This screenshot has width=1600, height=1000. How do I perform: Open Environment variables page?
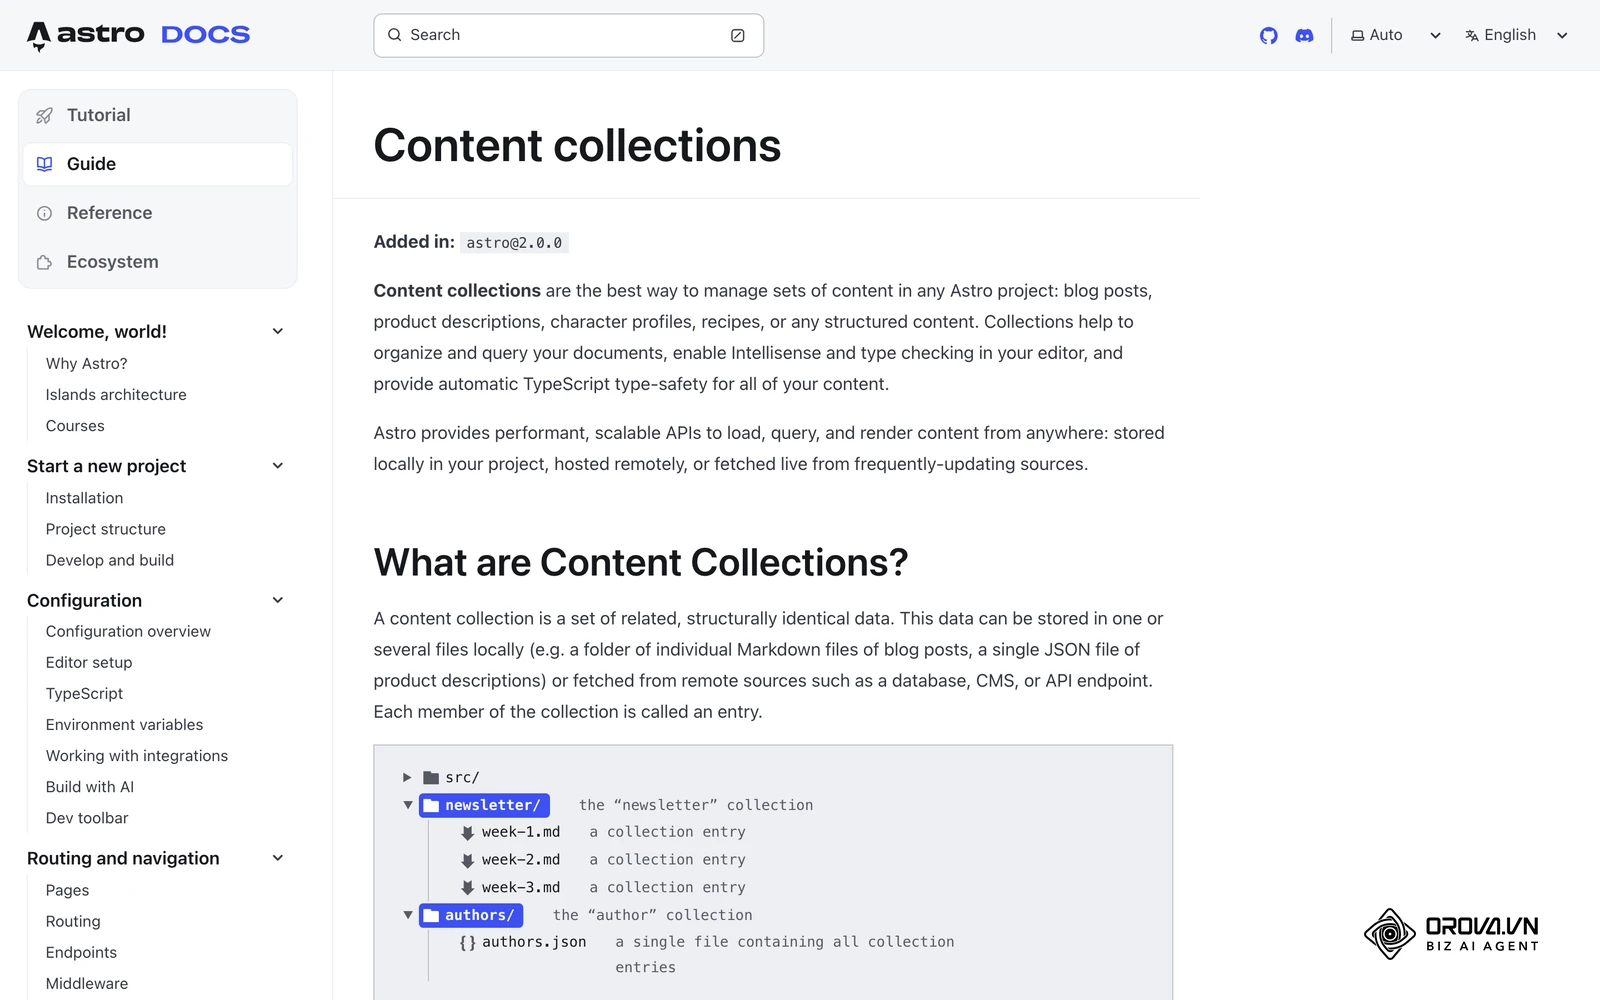click(125, 725)
